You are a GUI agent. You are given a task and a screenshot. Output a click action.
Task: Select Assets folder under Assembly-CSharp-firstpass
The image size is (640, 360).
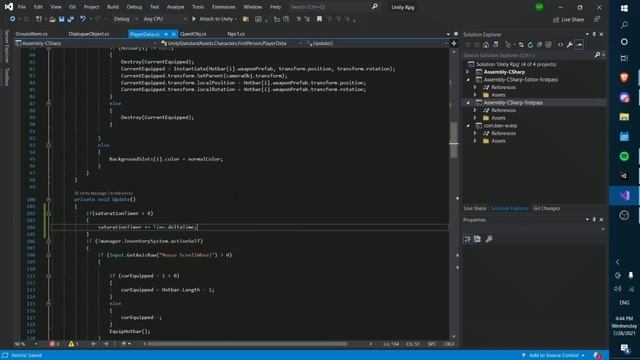point(498,118)
